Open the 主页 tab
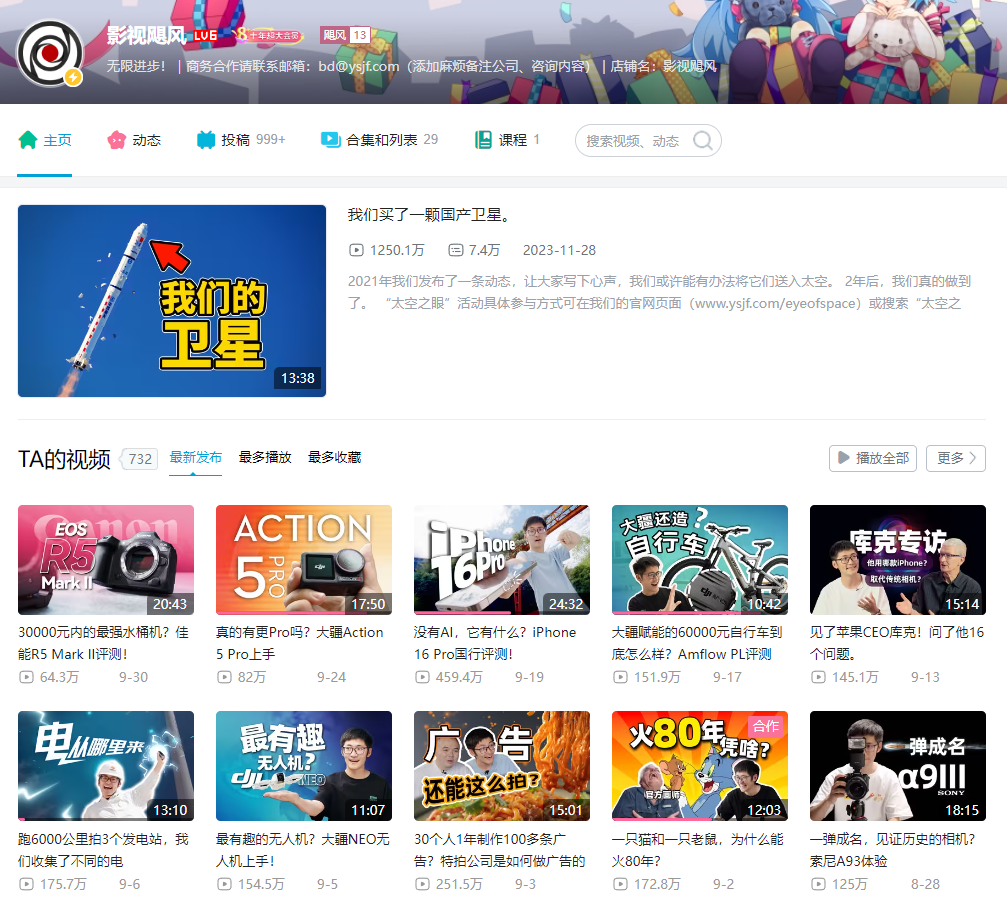Image resolution: width=1007 pixels, height=911 pixels. pos(44,140)
